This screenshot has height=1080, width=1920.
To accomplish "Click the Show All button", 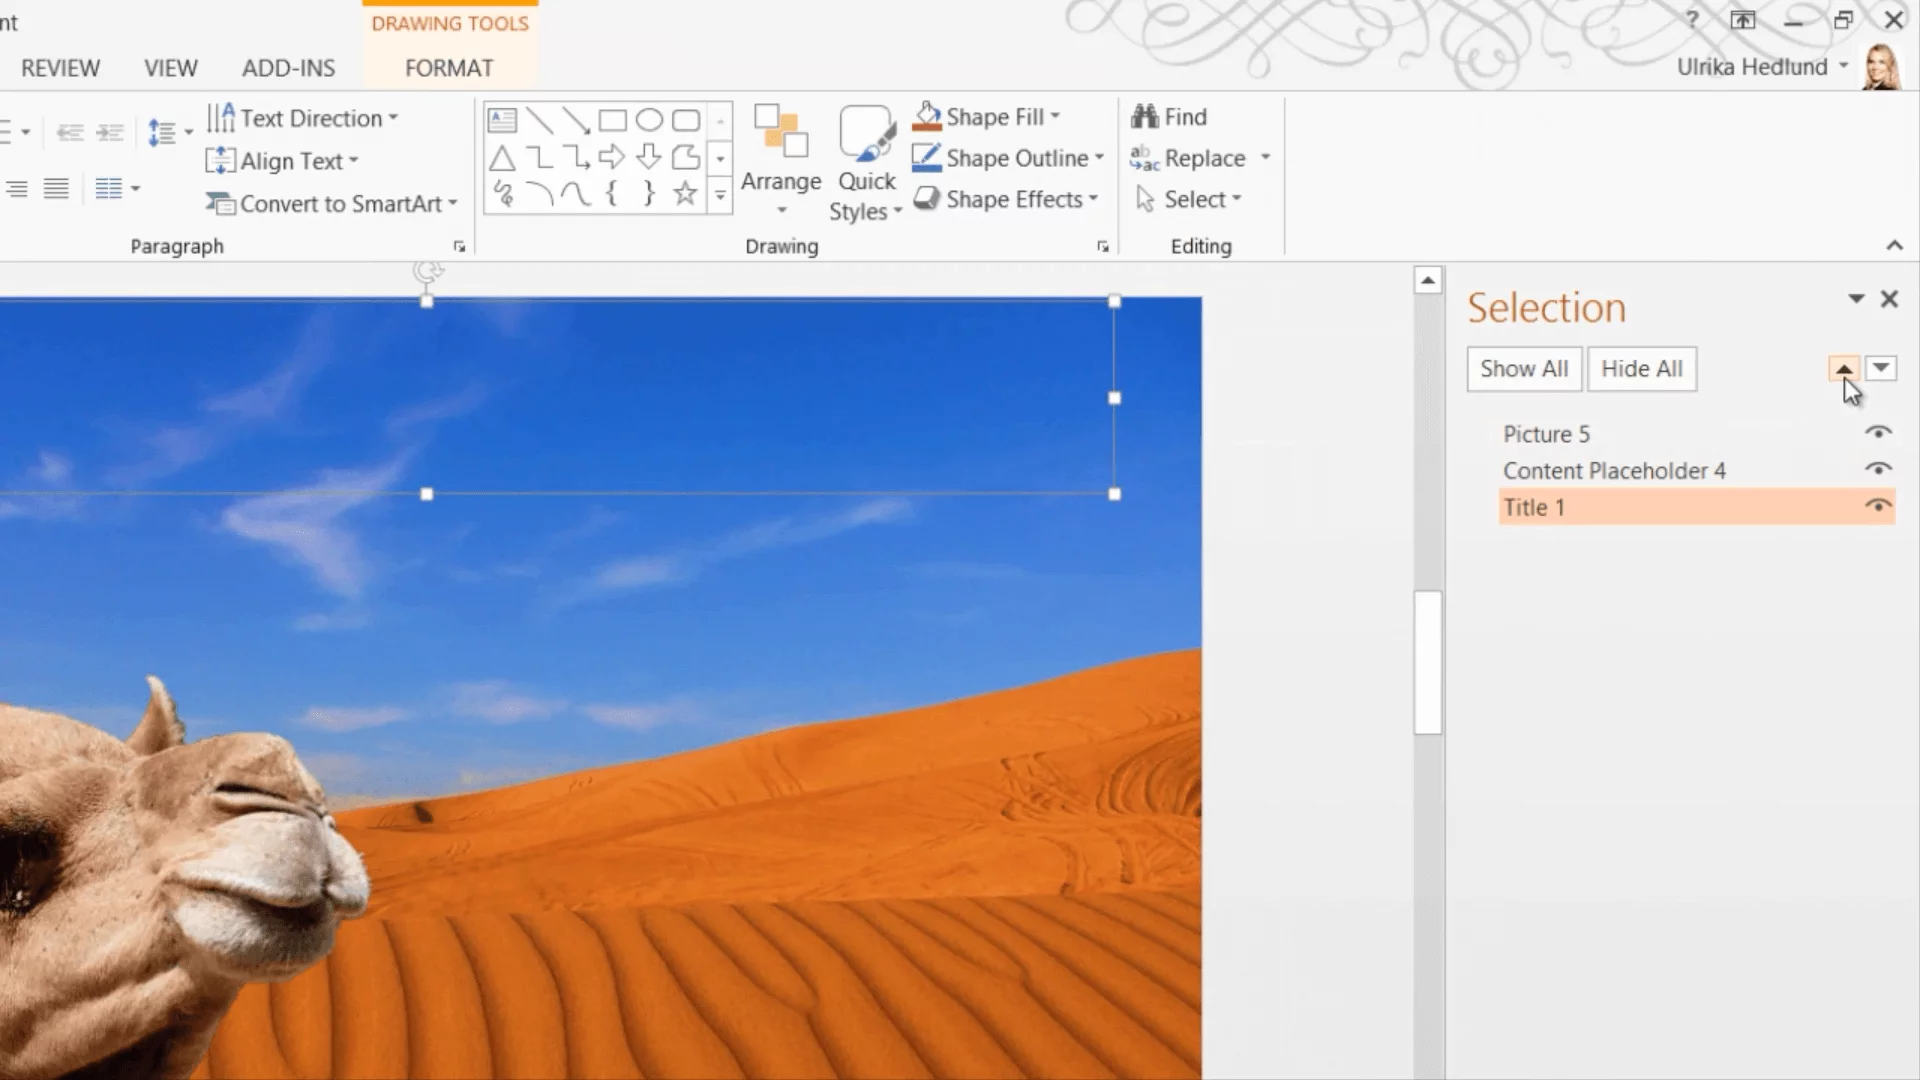I will (x=1524, y=369).
